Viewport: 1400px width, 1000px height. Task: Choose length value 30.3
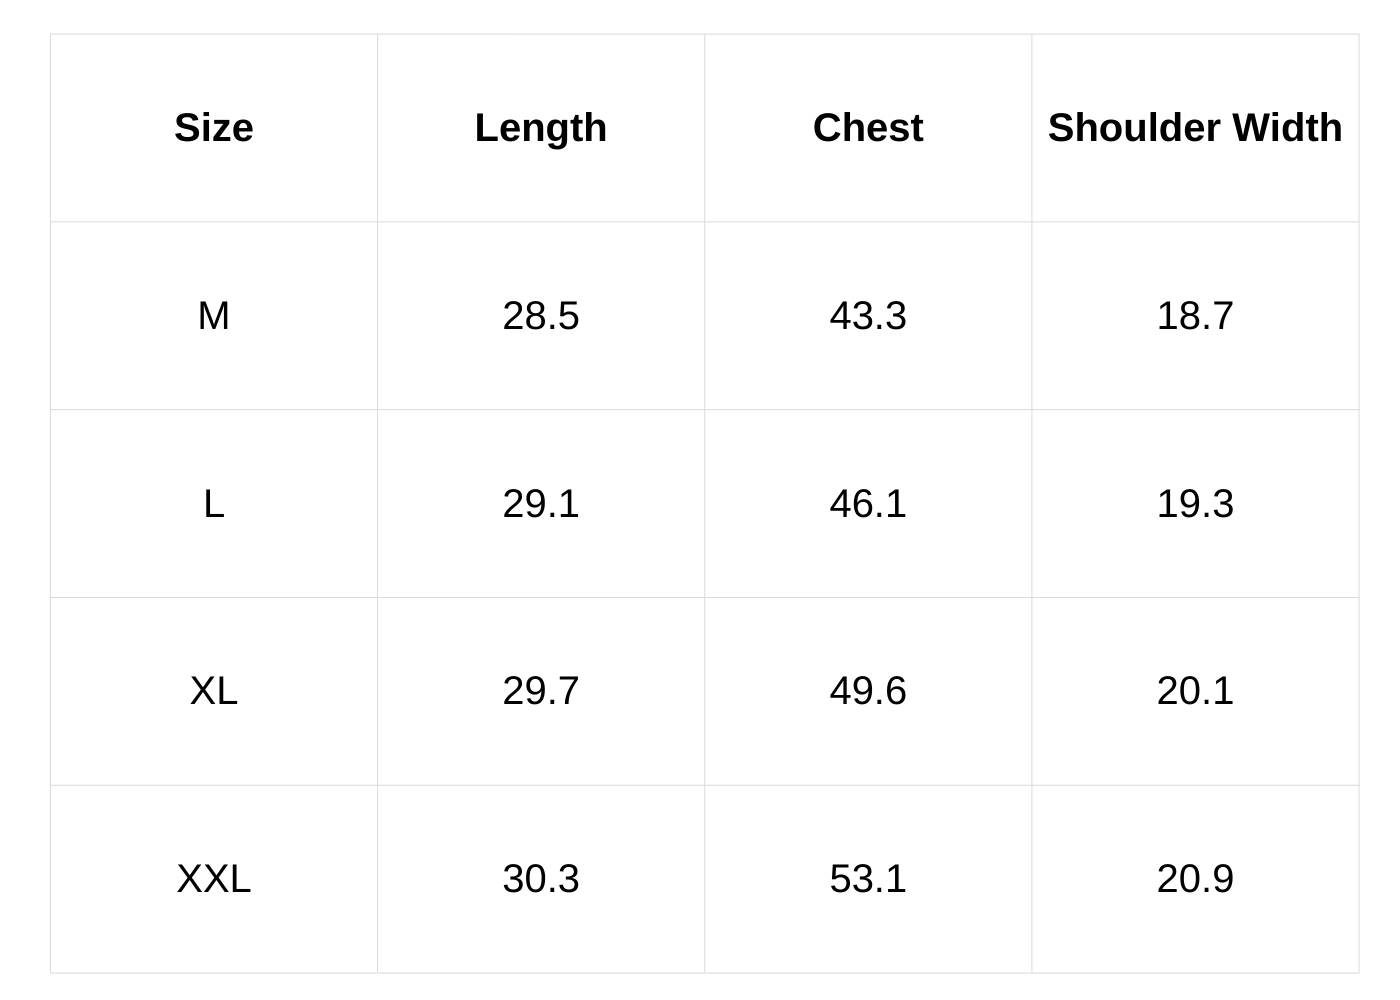[x=540, y=879]
